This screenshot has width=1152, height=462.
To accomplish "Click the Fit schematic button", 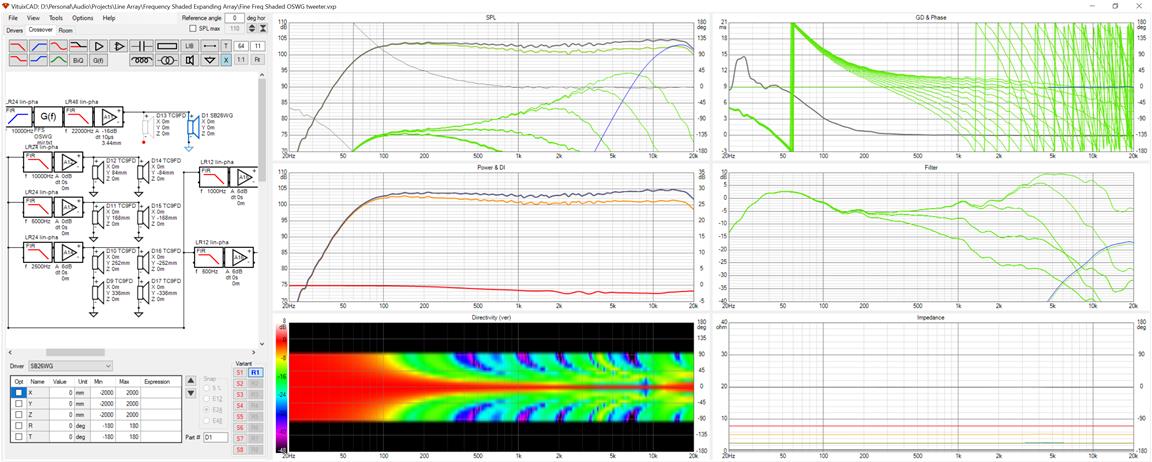I will point(257,59).
